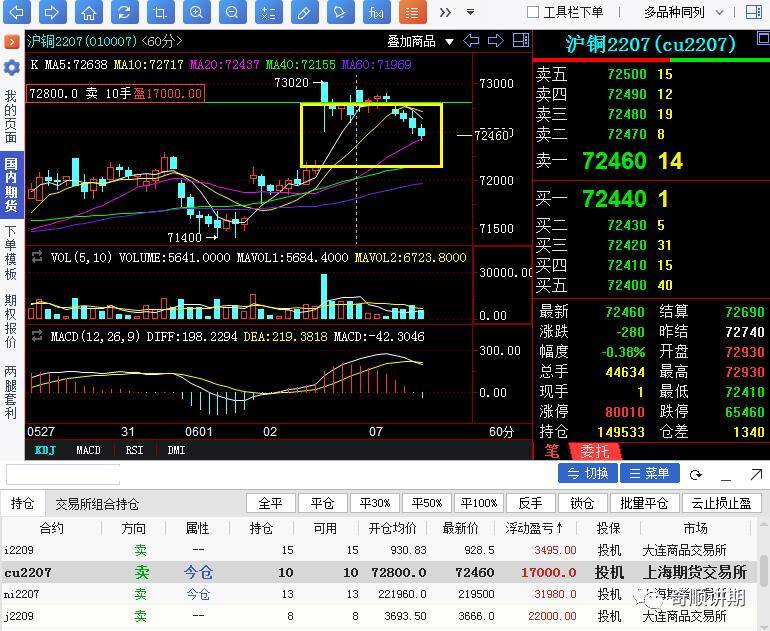Go to home page icon
This screenshot has height=631, width=770.
pos(89,12)
